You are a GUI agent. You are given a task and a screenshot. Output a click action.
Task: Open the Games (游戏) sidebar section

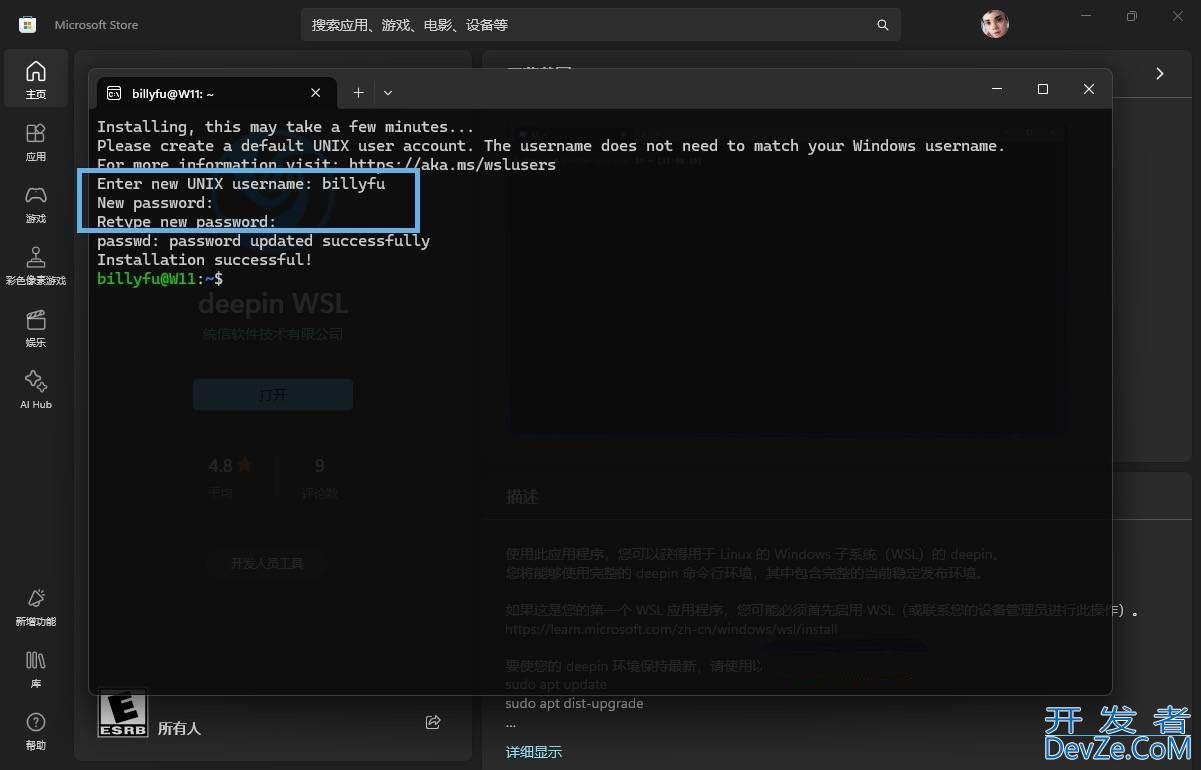36,203
